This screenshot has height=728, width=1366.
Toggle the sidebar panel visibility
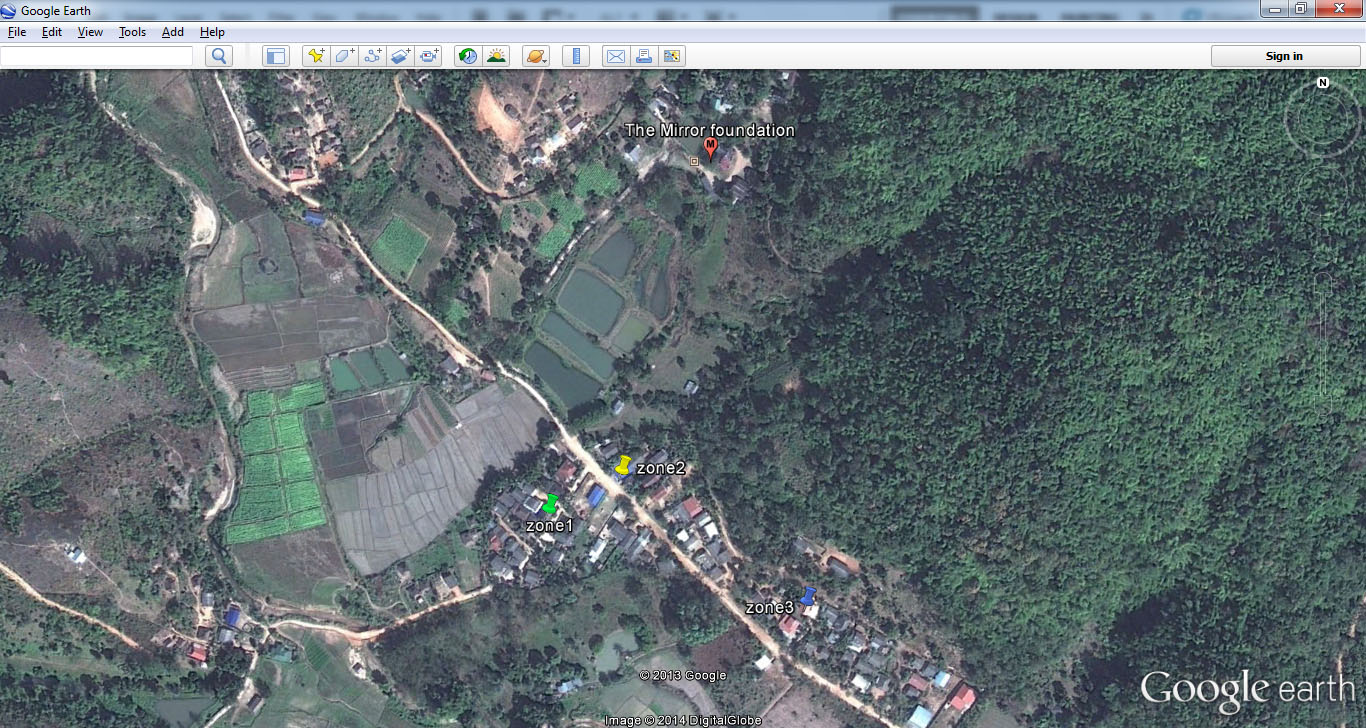(275, 56)
